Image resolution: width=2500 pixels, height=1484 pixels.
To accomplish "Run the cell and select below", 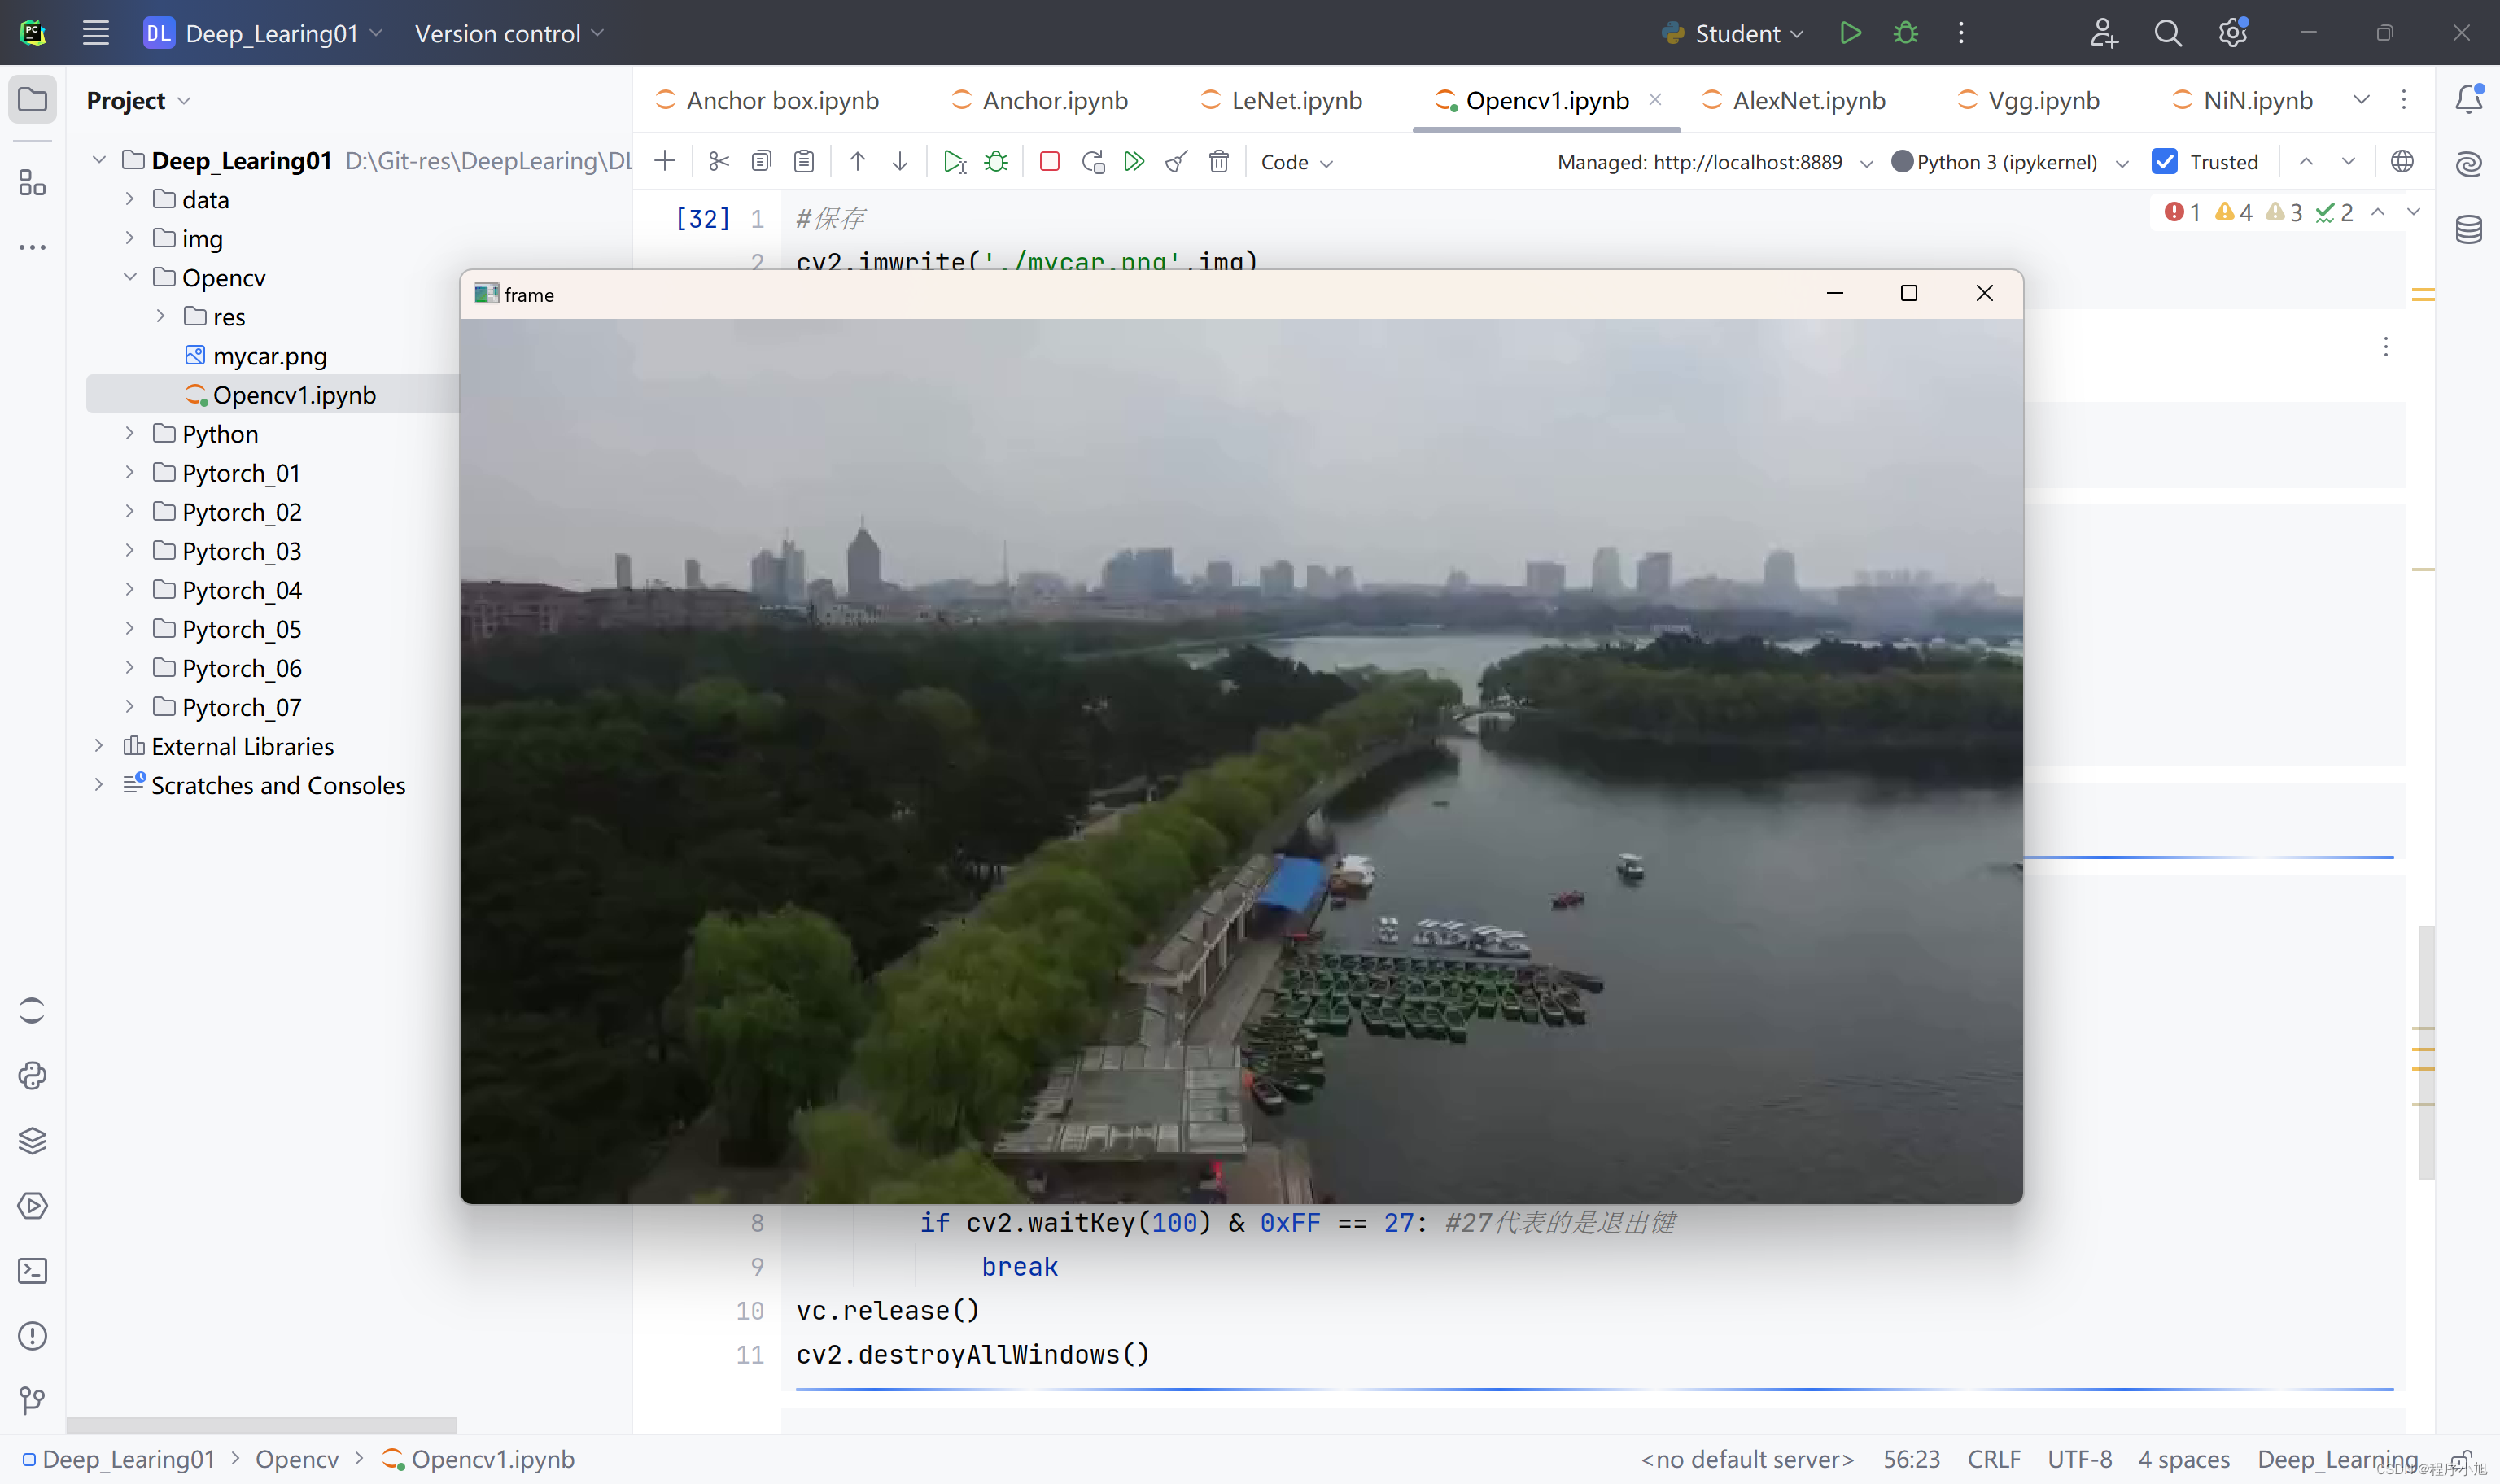I will [955, 161].
